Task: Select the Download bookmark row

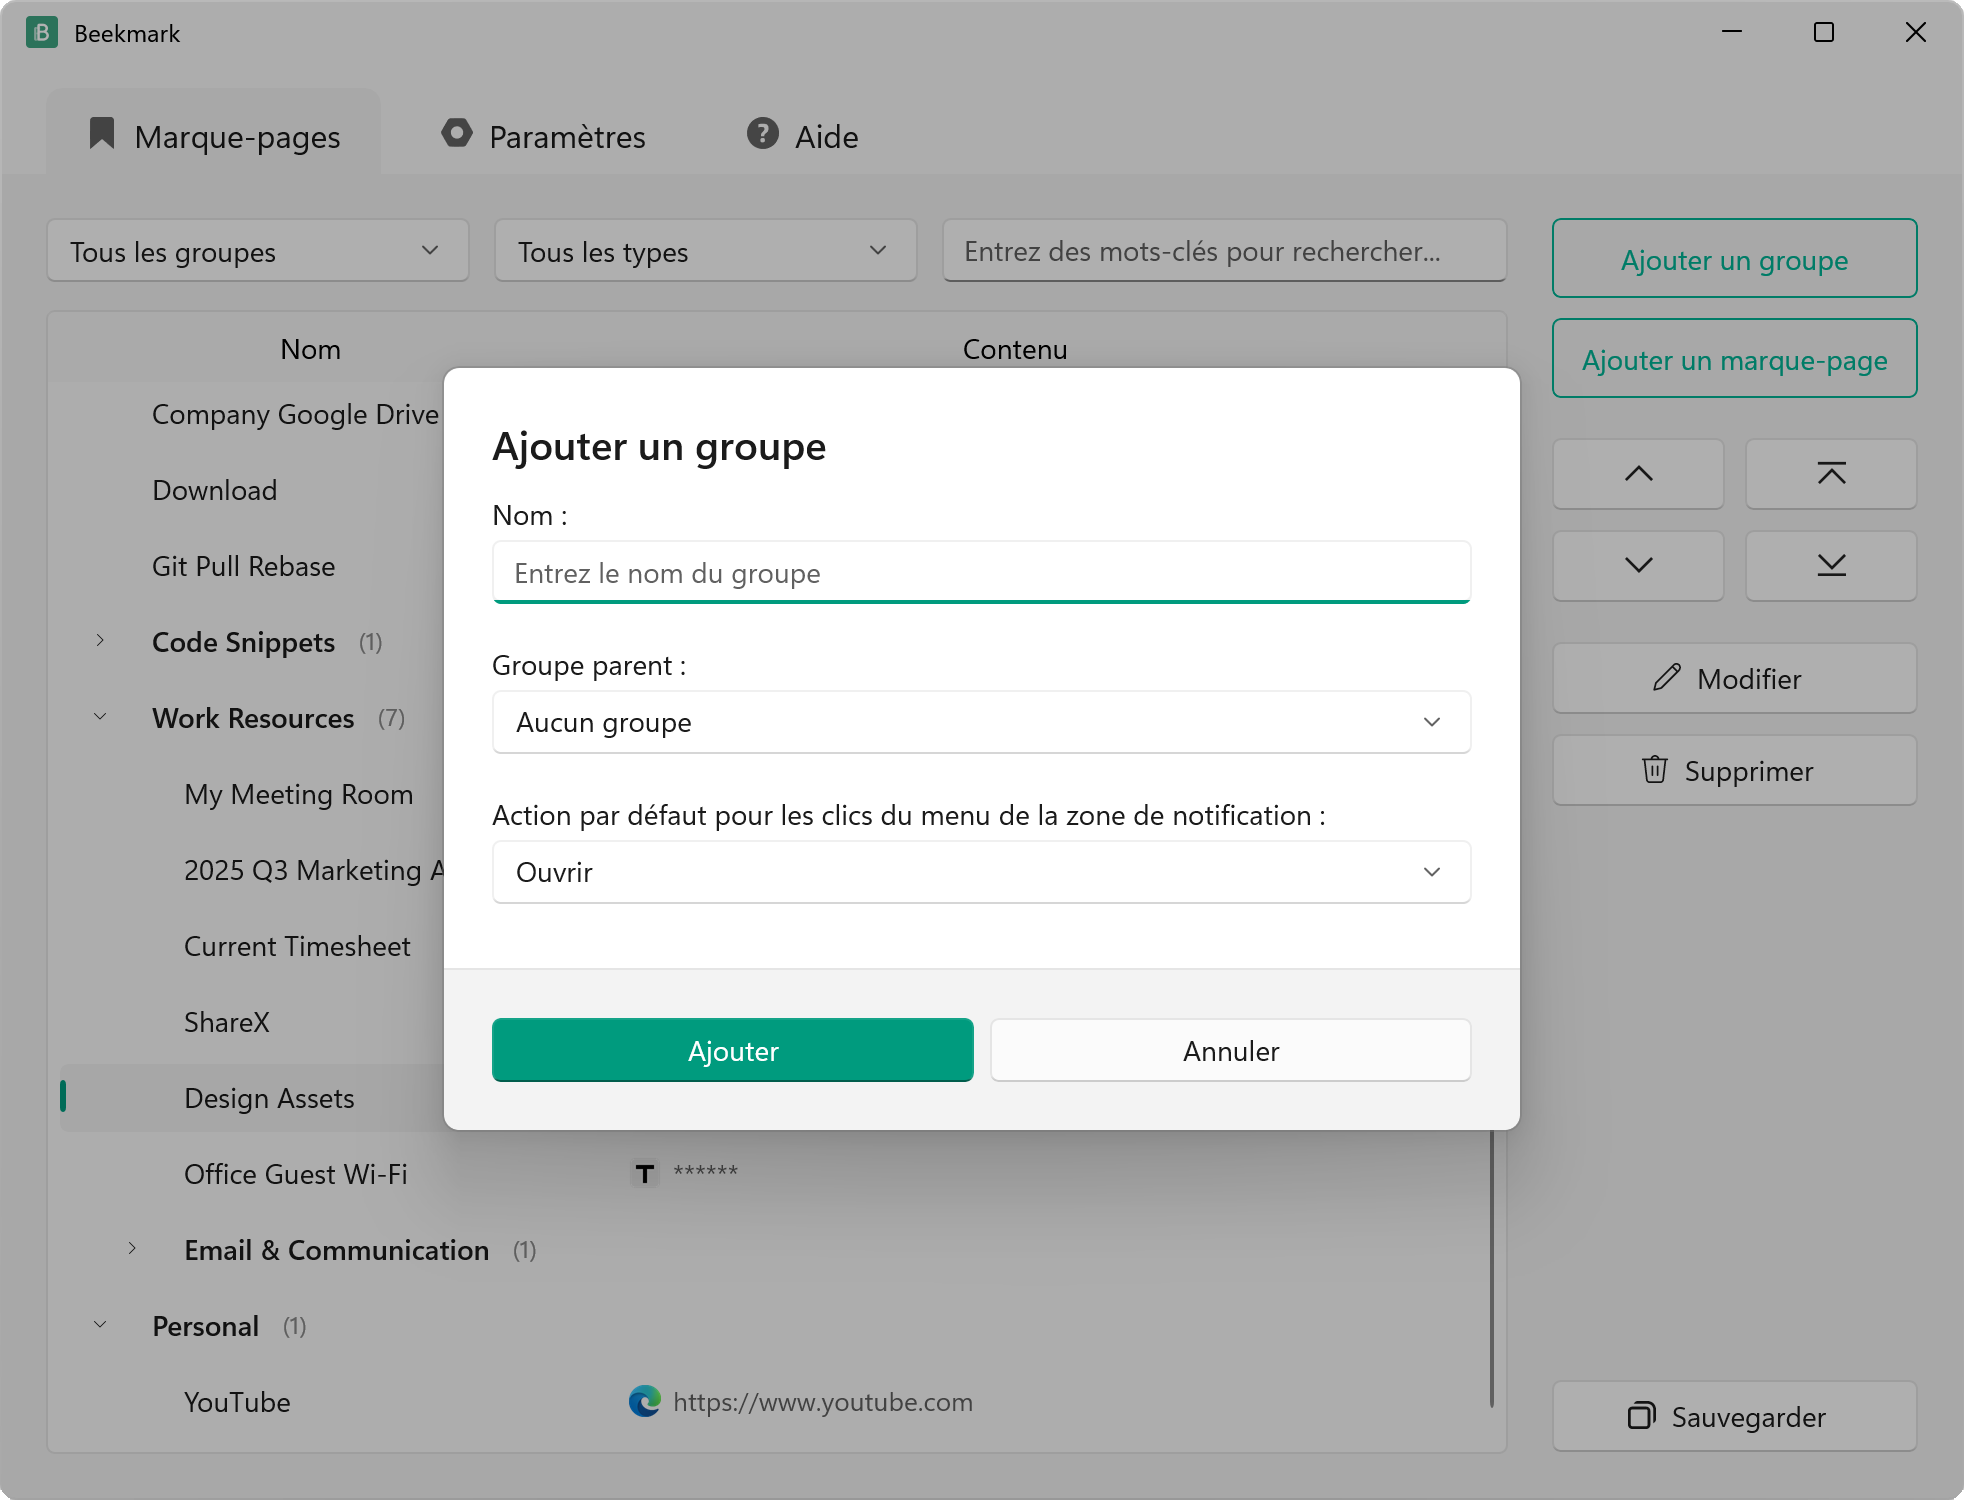Action: tap(215, 490)
